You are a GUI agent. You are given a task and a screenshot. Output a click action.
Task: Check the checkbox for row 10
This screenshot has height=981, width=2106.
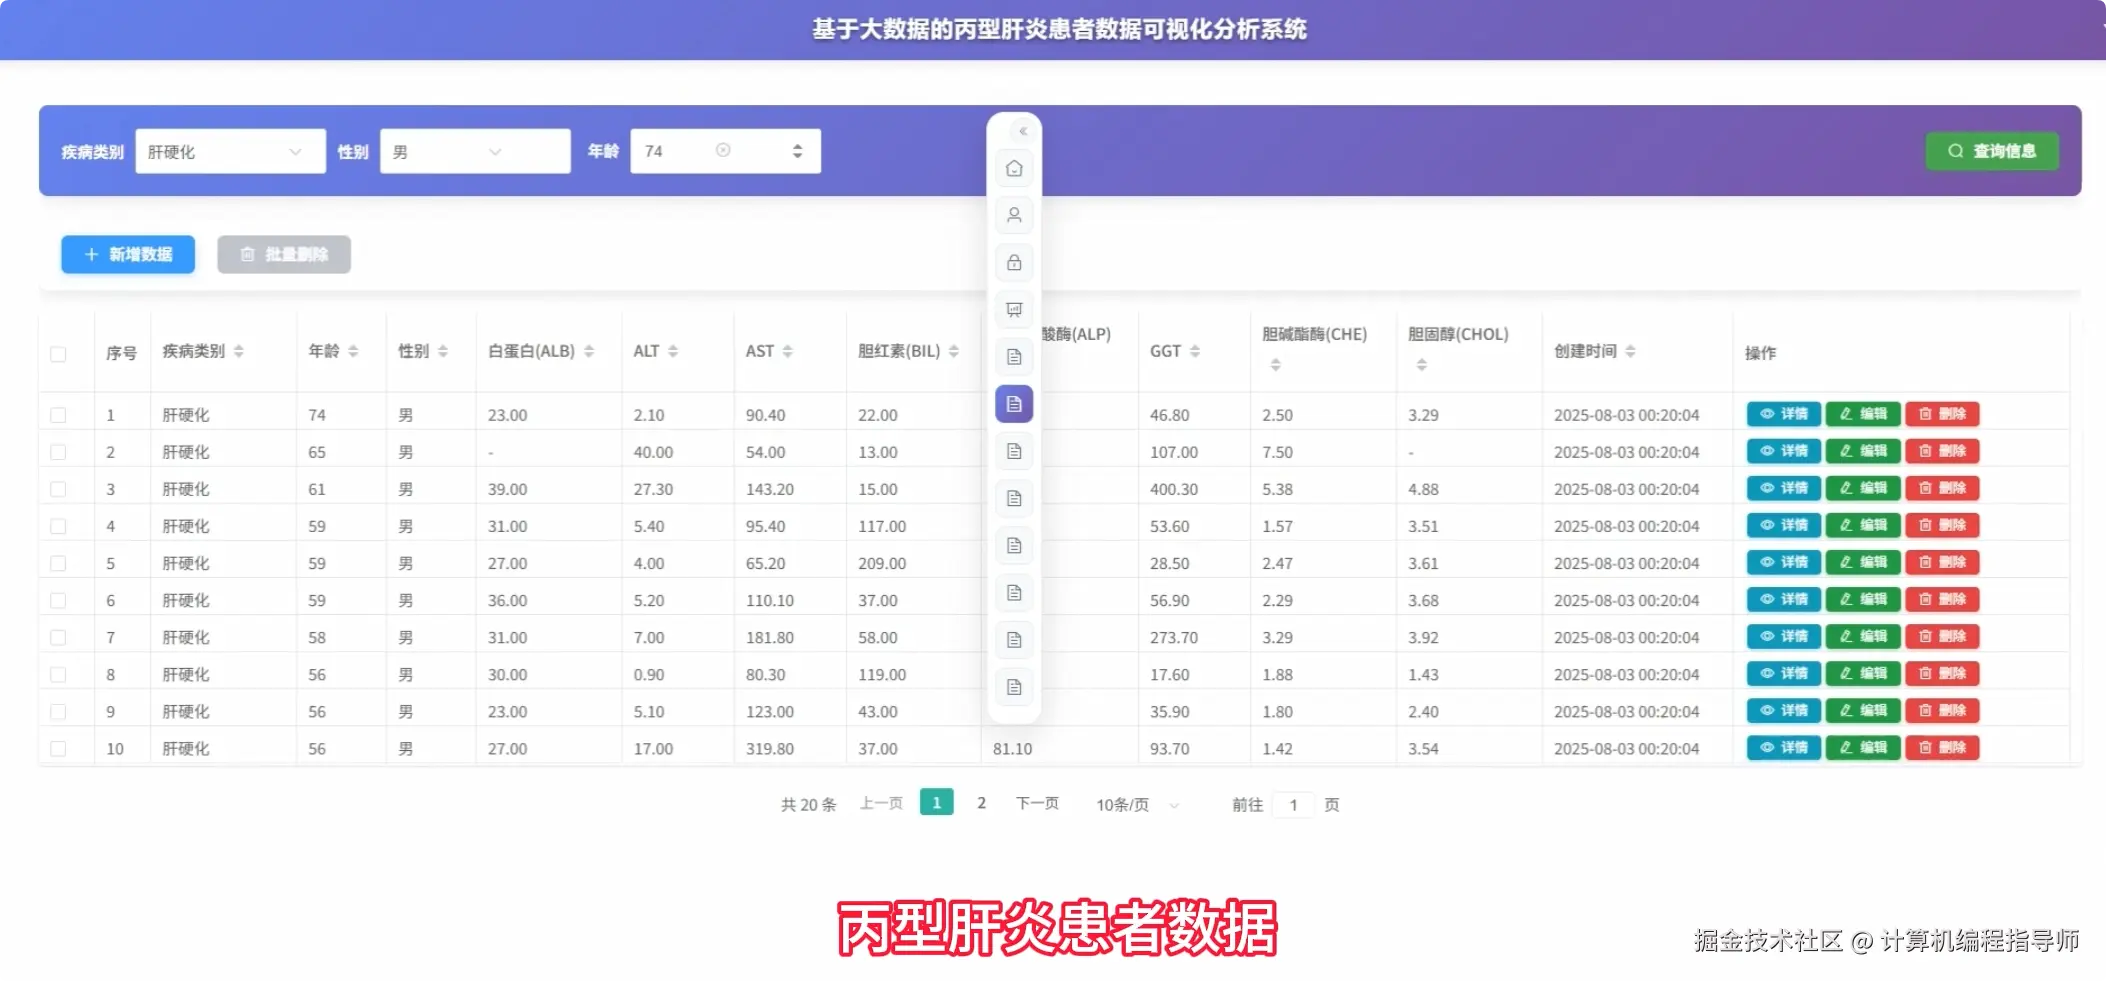pos(58,748)
